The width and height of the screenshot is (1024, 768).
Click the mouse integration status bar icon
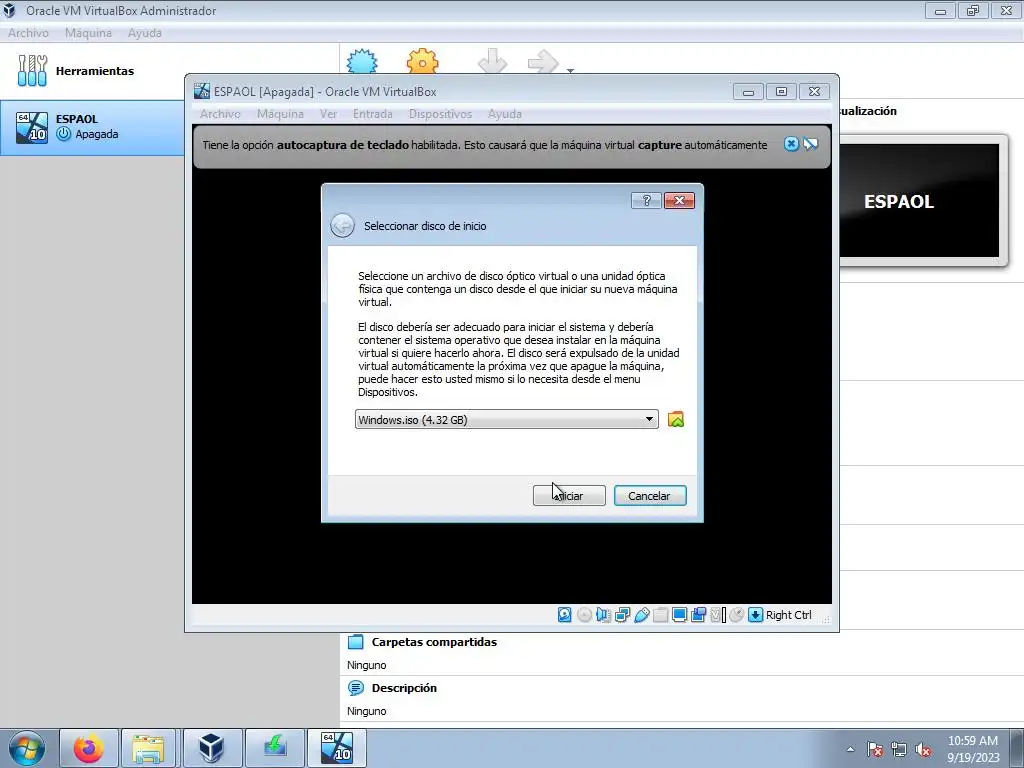pyautogui.click(x=737, y=615)
